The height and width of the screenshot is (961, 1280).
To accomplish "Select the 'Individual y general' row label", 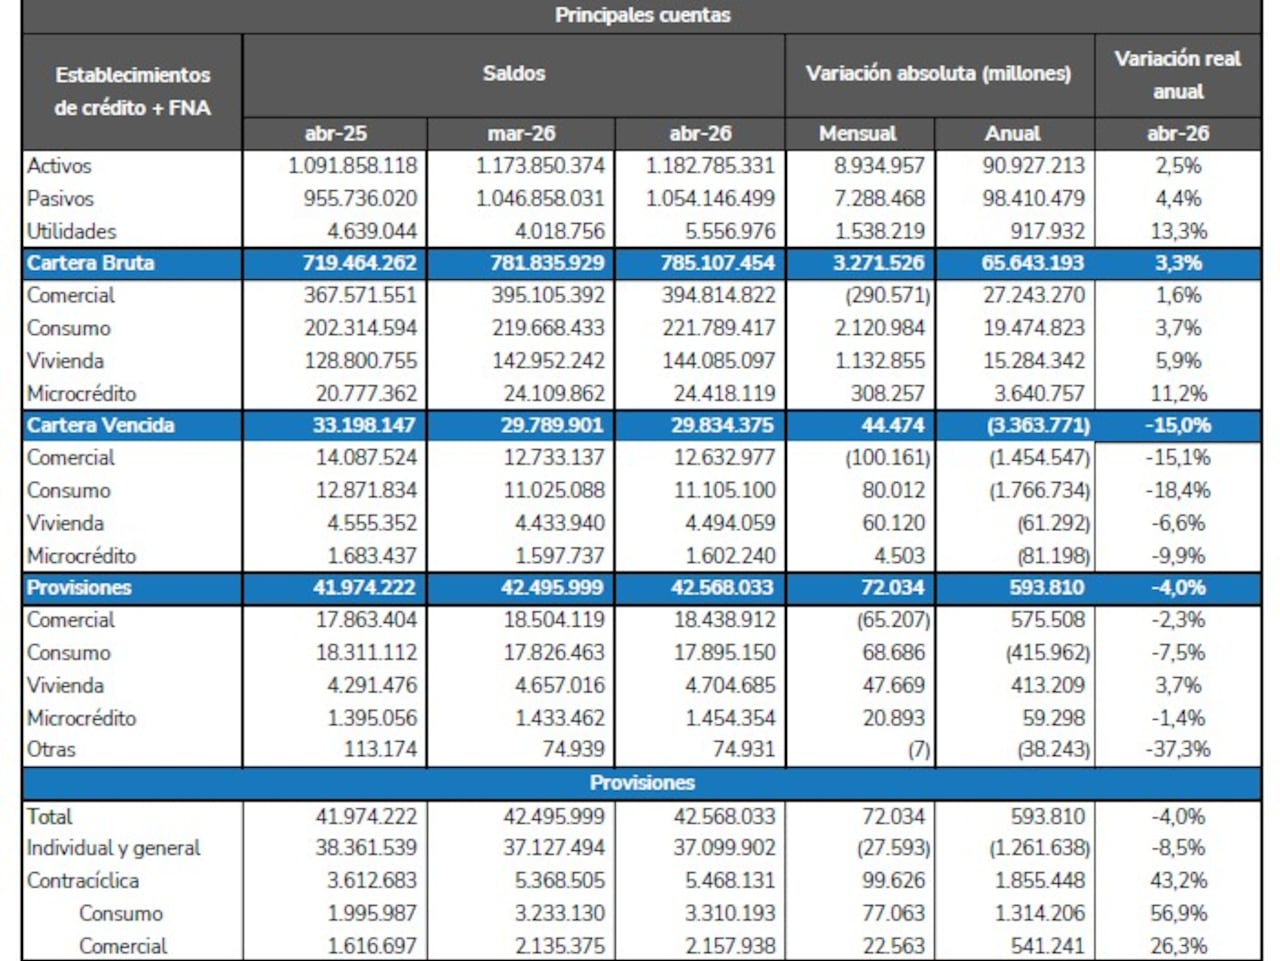I will tap(113, 848).
